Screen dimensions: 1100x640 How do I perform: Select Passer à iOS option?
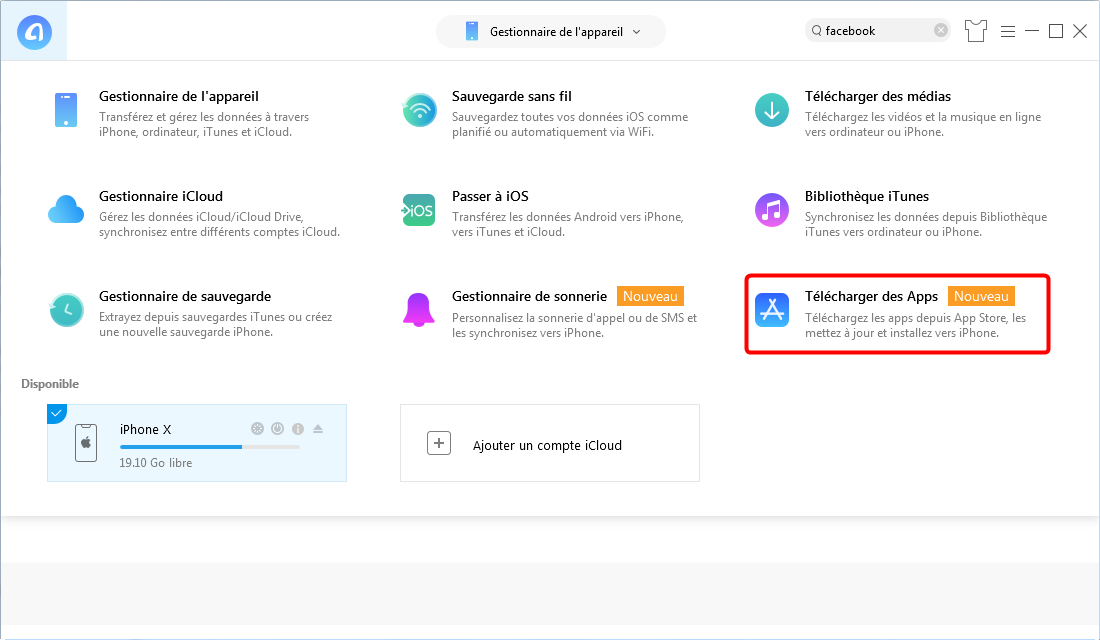489,197
